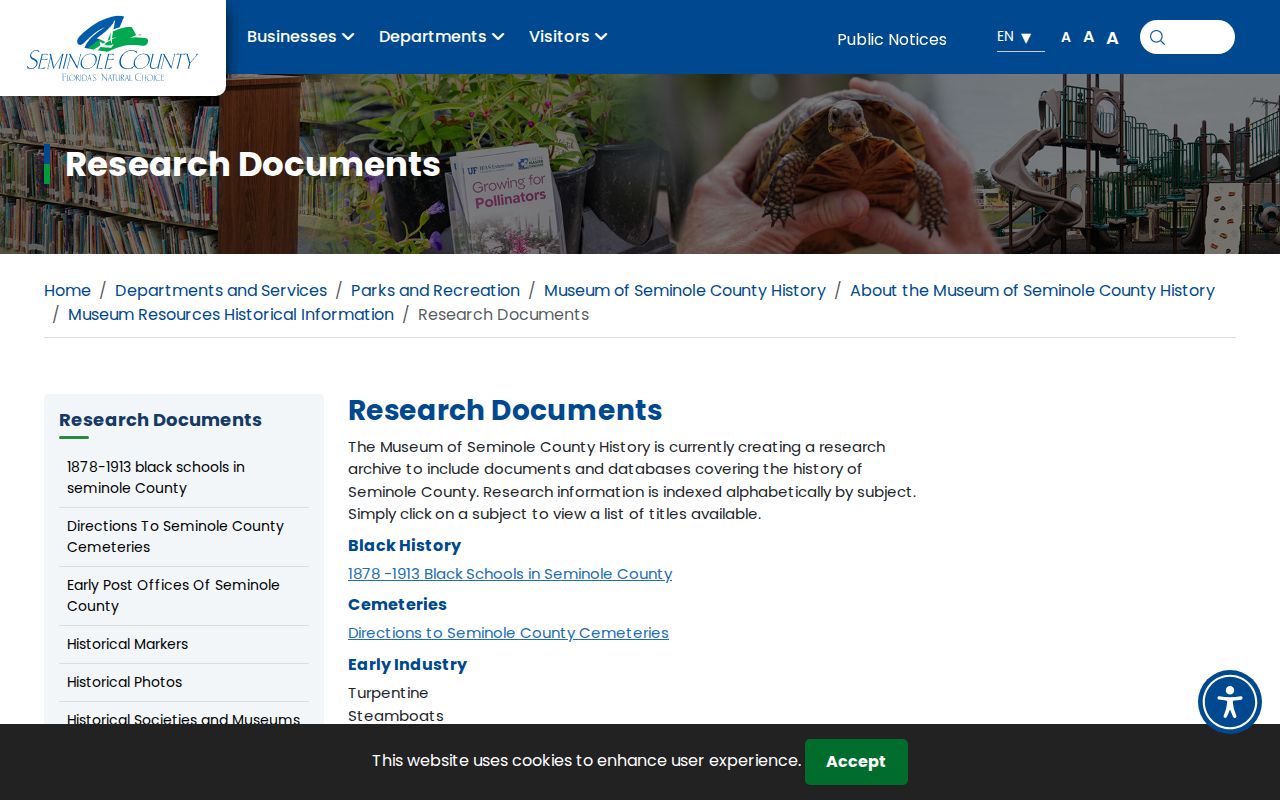Select Directions To Seminole County Cemeteries sidebar item
This screenshot has height=800, width=1280.
pos(184,537)
